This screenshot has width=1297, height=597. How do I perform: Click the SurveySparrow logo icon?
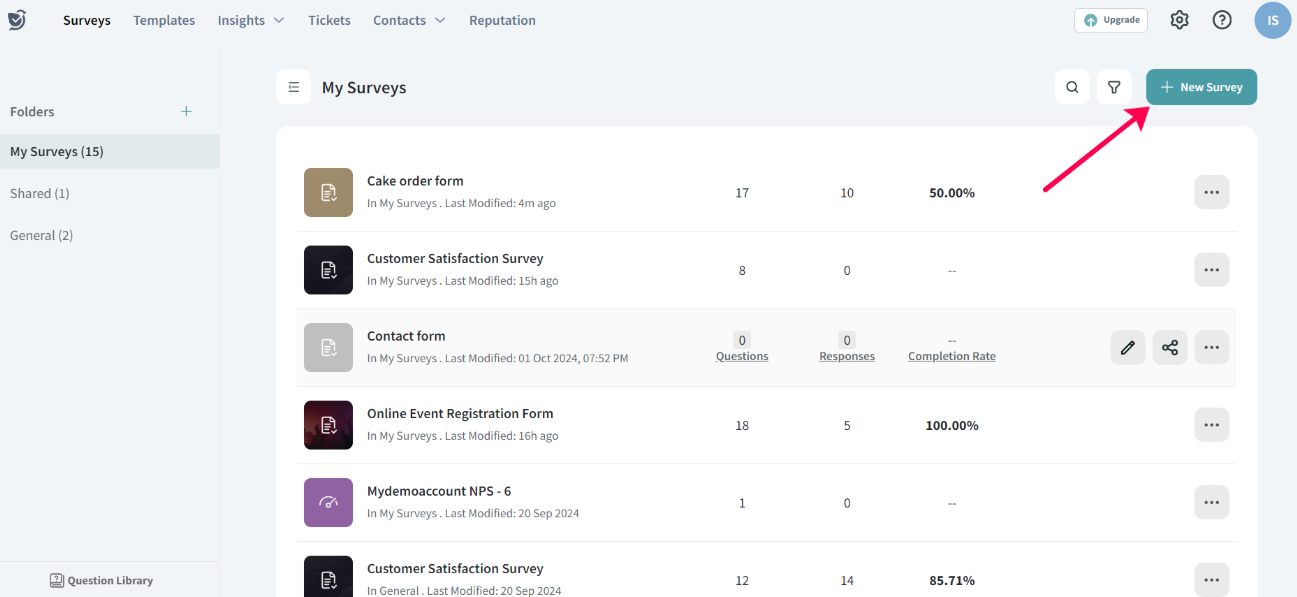click(x=17, y=20)
